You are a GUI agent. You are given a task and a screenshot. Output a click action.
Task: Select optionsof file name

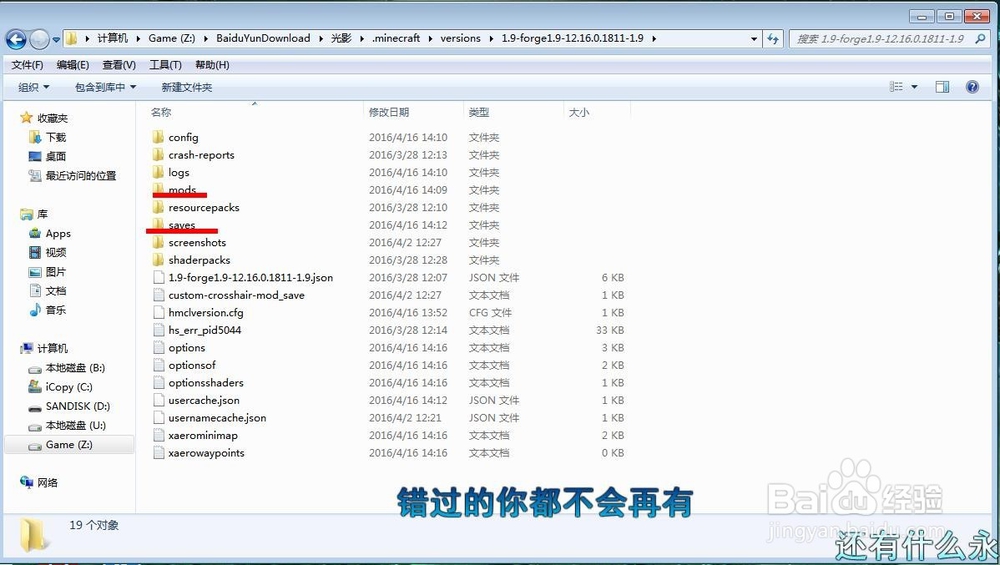tap(192, 365)
